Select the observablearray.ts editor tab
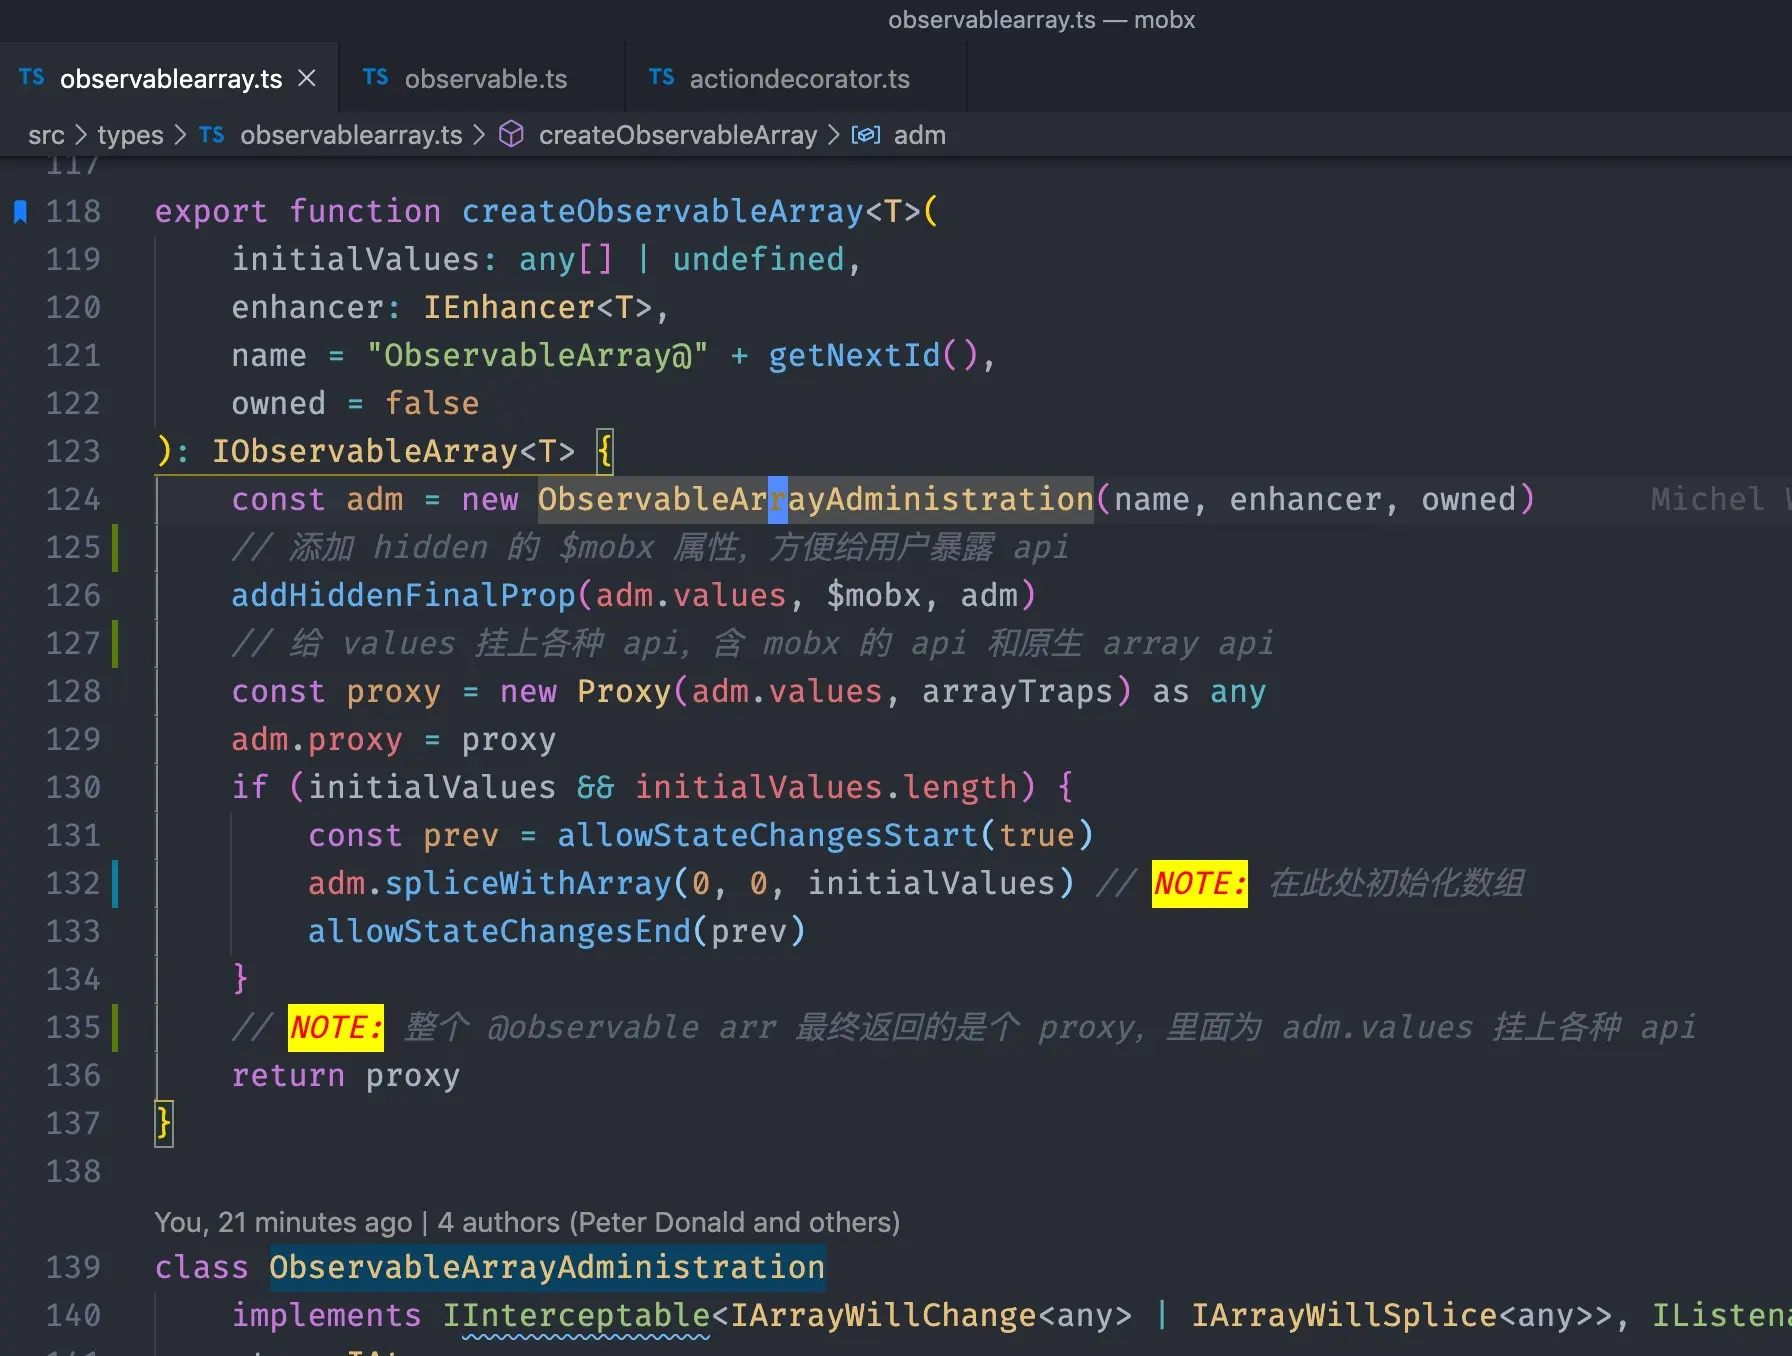 (x=168, y=78)
